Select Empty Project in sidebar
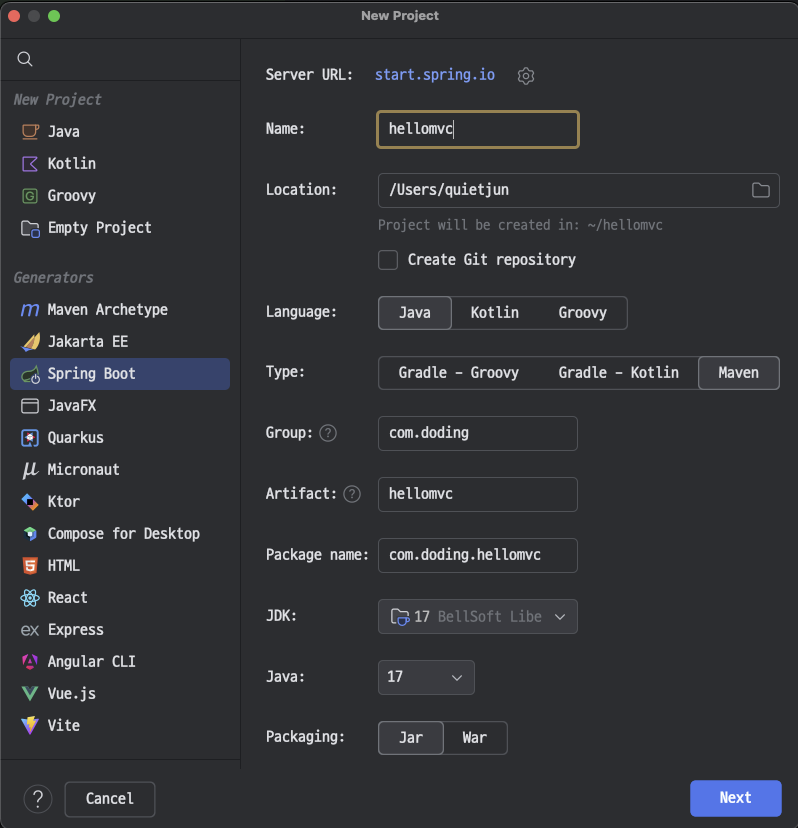The image size is (798, 828). pyautogui.click(x=120, y=228)
